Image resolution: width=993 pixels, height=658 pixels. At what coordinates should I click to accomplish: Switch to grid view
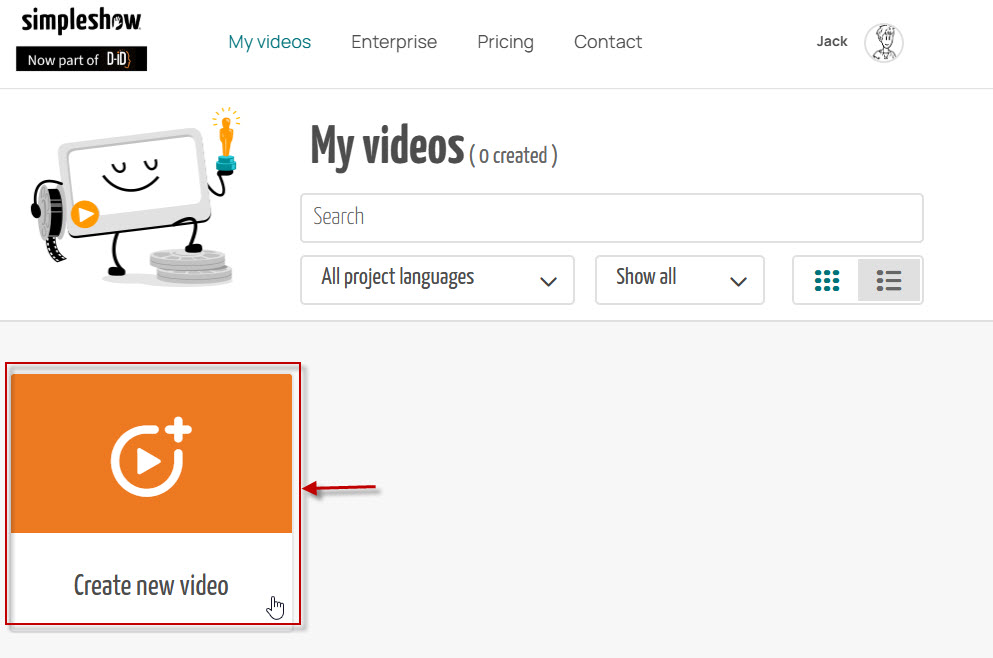(x=827, y=280)
